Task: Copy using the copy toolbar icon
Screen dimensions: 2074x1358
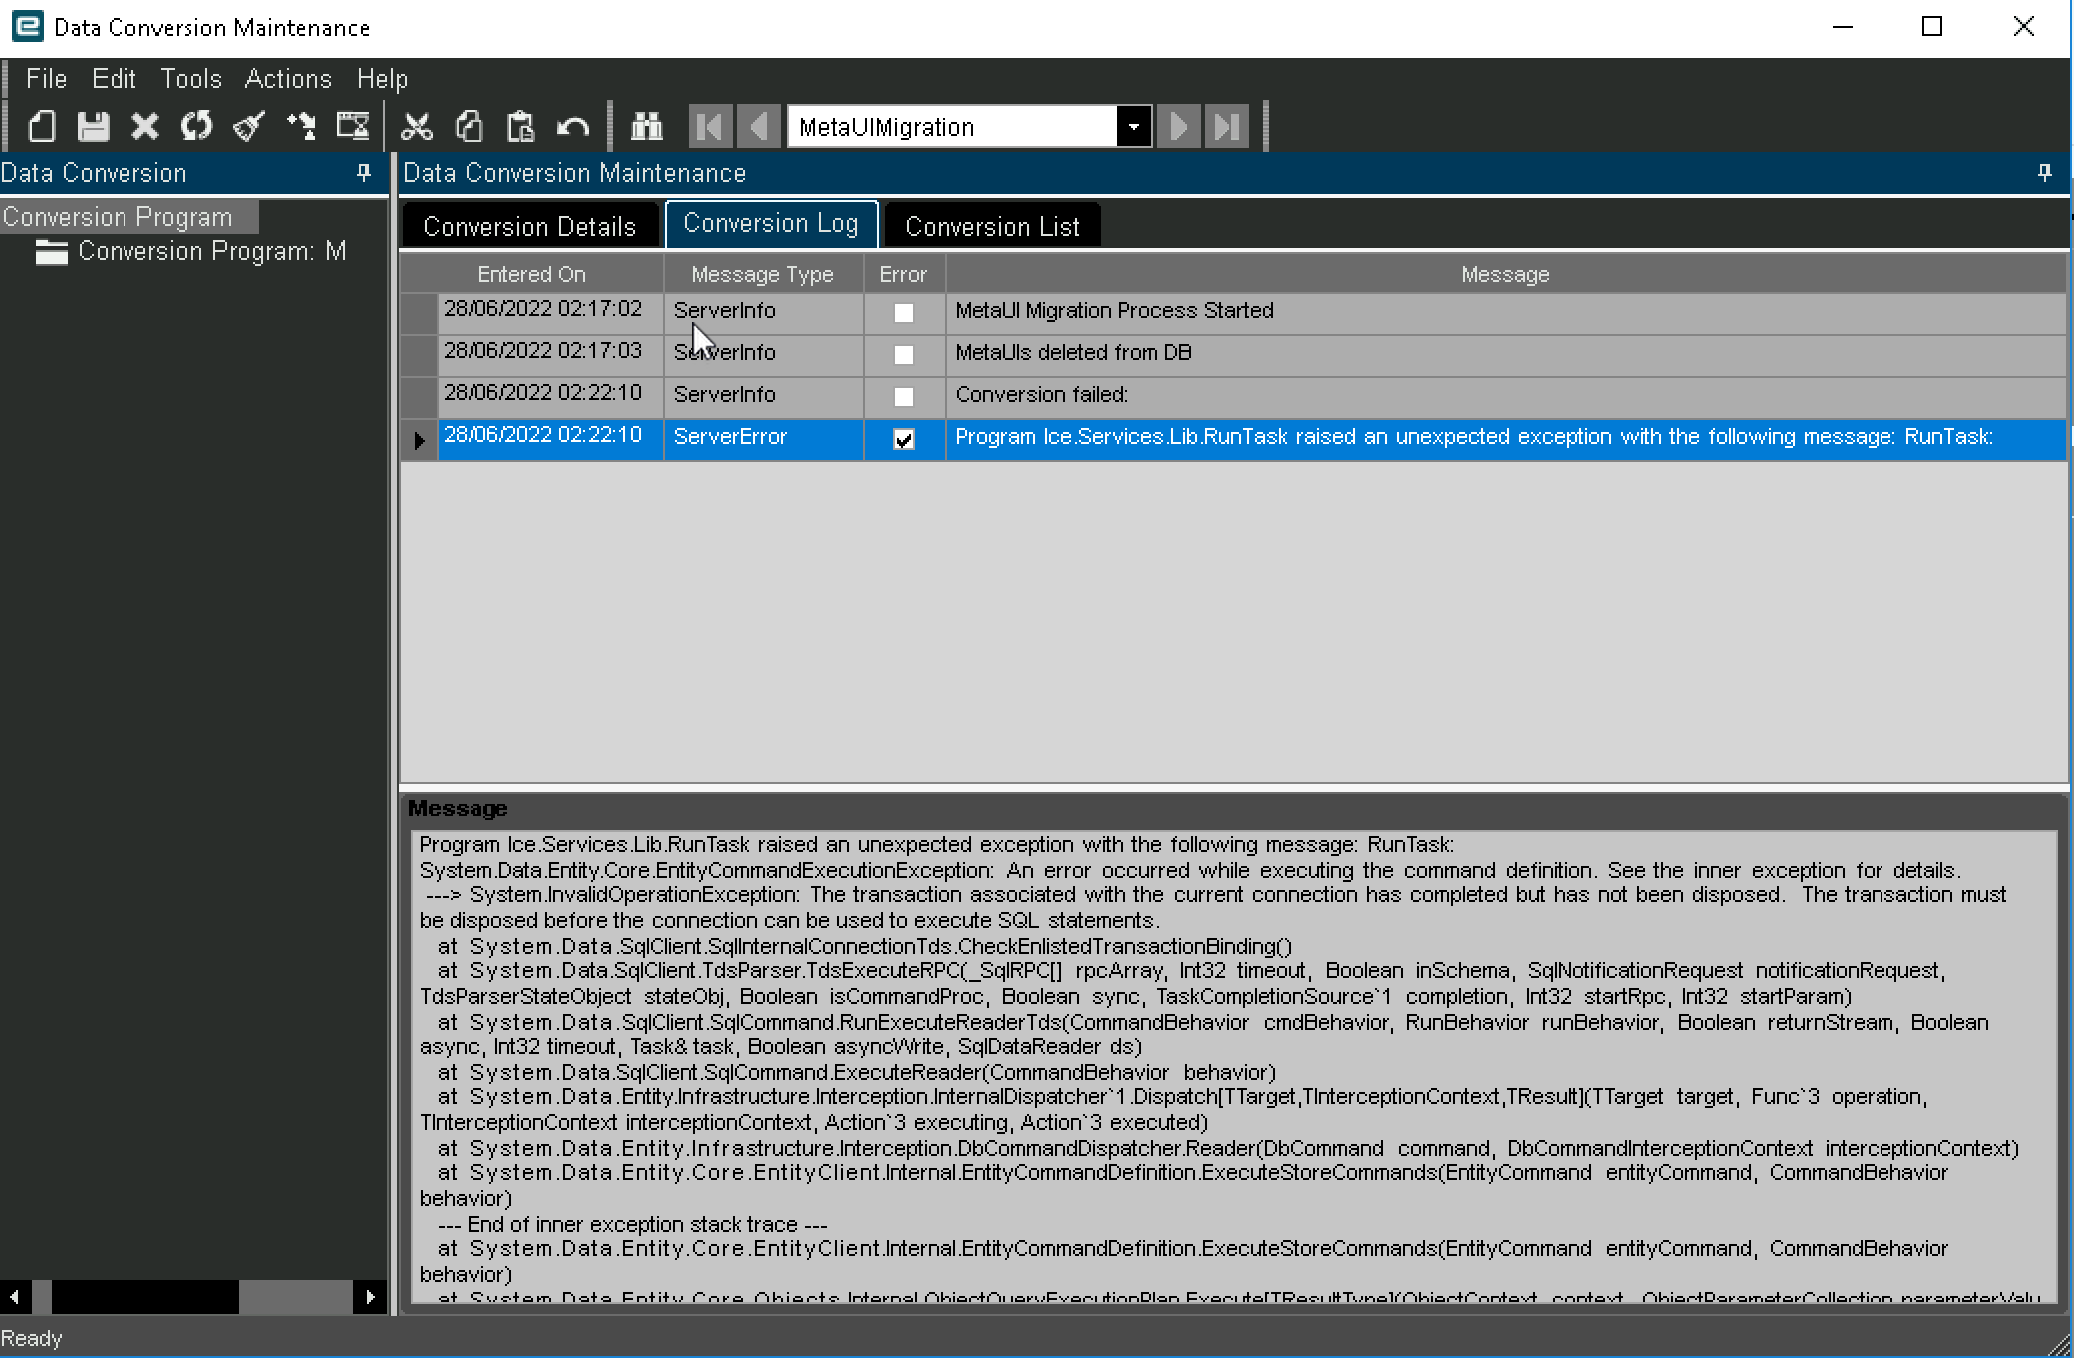Action: [x=469, y=126]
